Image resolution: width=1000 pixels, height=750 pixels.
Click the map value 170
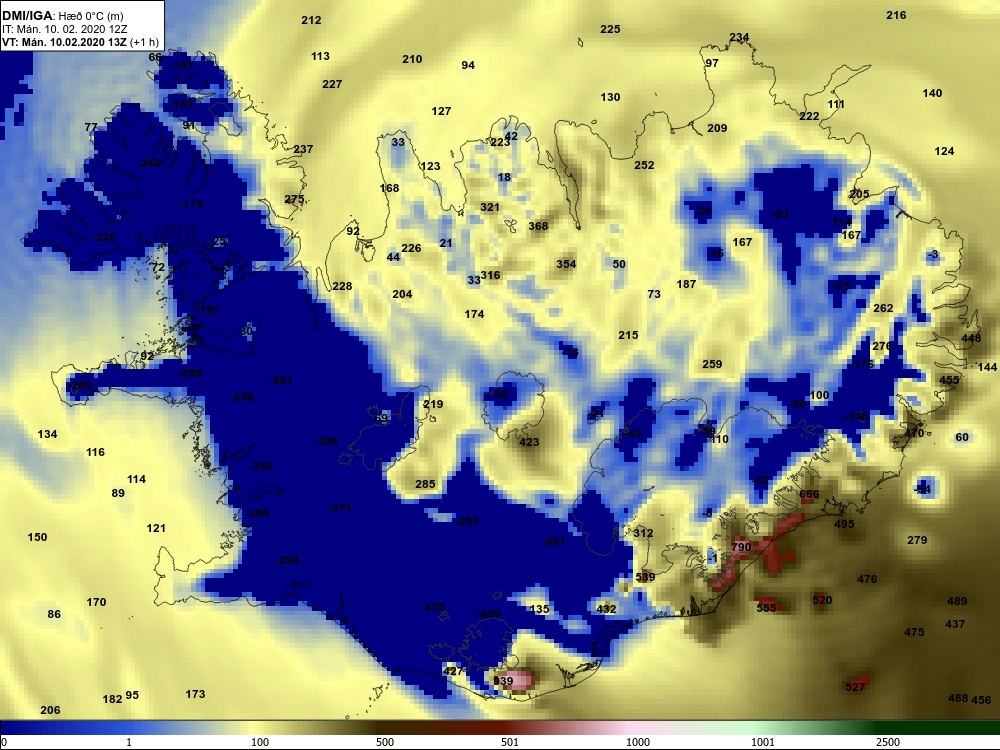96,602
